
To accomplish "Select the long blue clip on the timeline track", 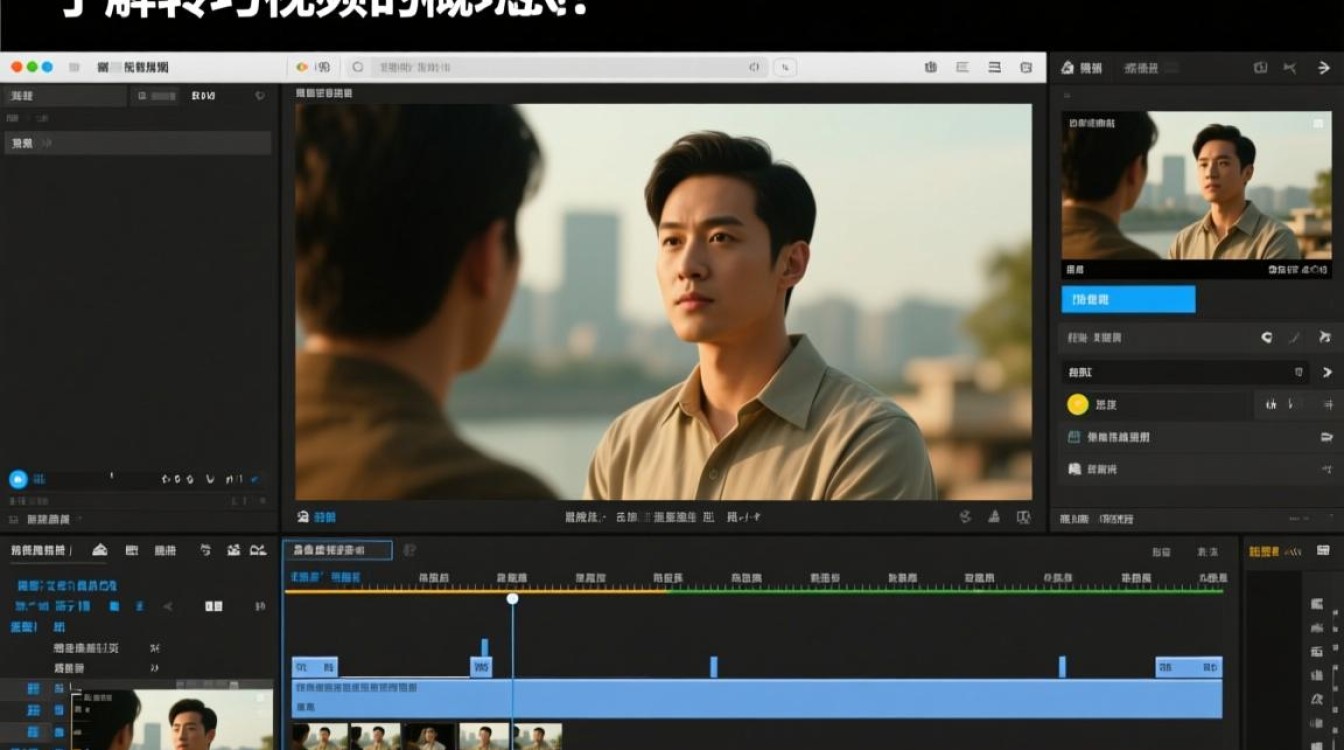I will pyautogui.click(x=757, y=698).
